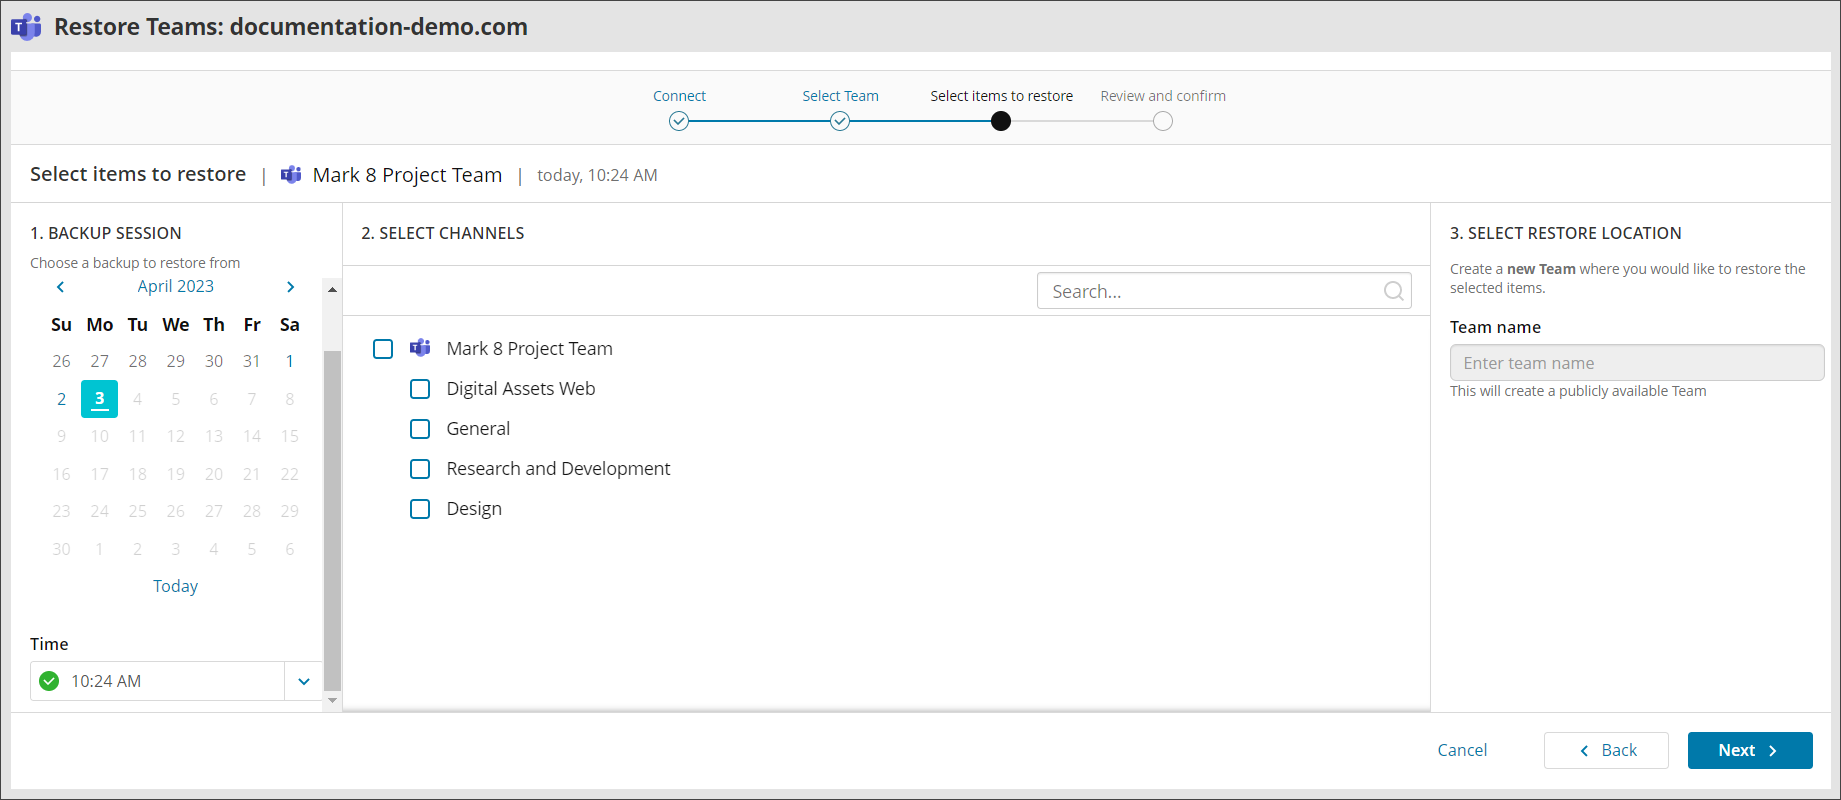Click the green checkmark in Time field
This screenshot has width=1841, height=800.
(49, 681)
